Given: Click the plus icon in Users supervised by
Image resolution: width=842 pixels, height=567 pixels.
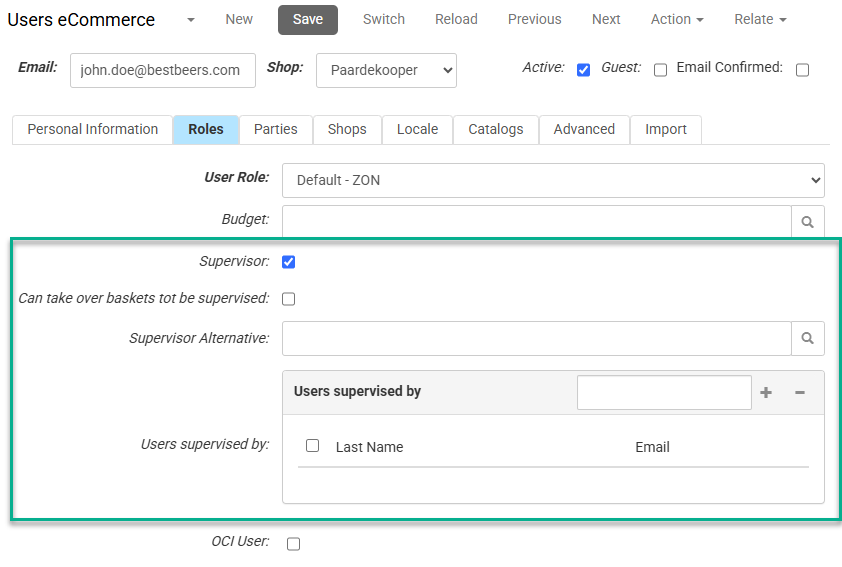Looking at the screenshot, I should [x=766, y=393].
